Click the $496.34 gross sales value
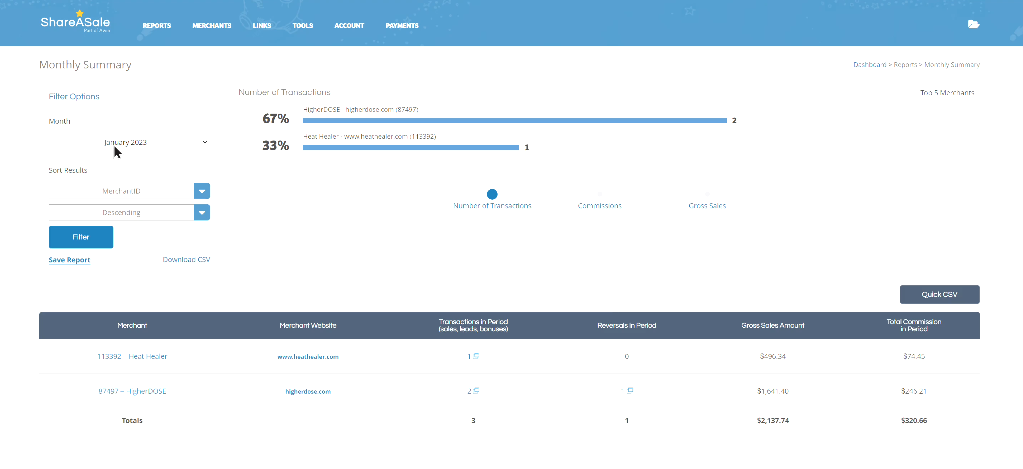Screen dimensions: 1023x469 [x=772, y=357]
